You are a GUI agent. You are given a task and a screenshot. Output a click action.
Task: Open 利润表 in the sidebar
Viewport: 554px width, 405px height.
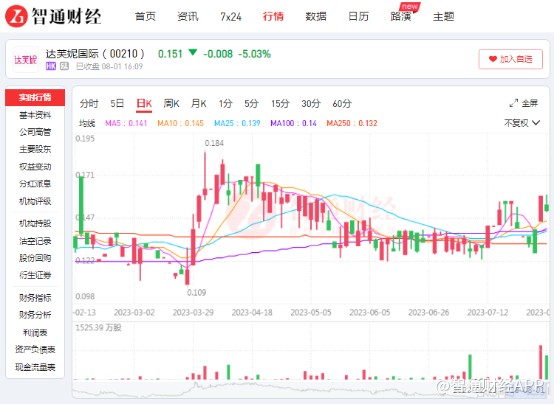point(35,333)
